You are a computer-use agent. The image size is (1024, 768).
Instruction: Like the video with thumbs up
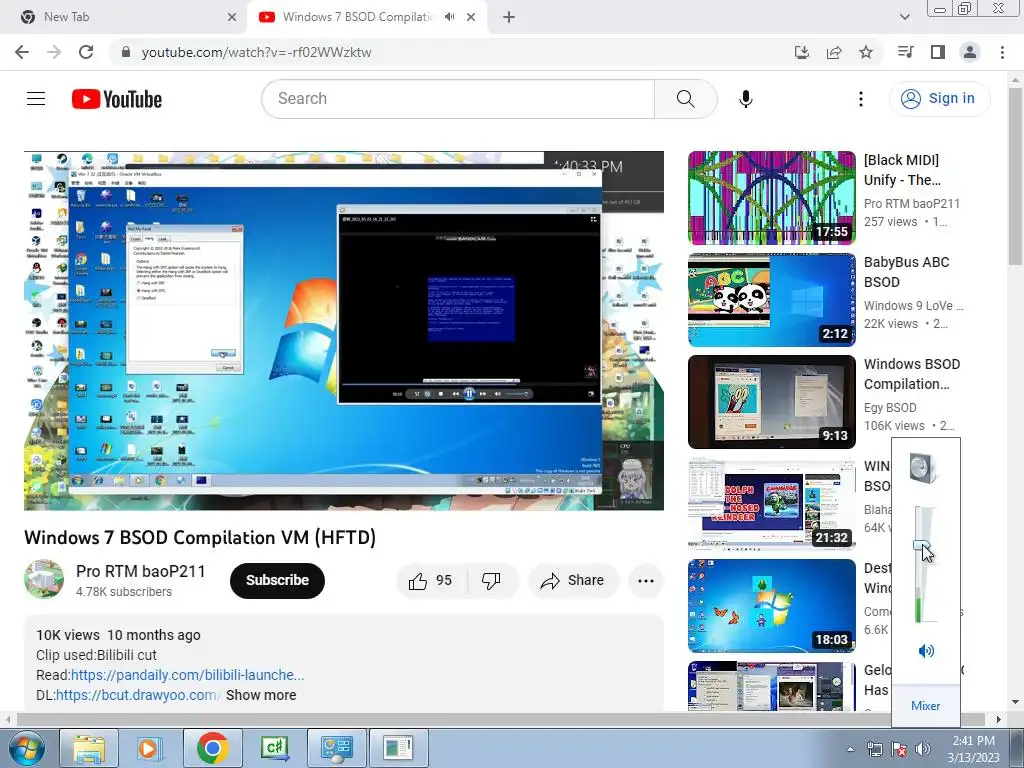tap(430, 581)
